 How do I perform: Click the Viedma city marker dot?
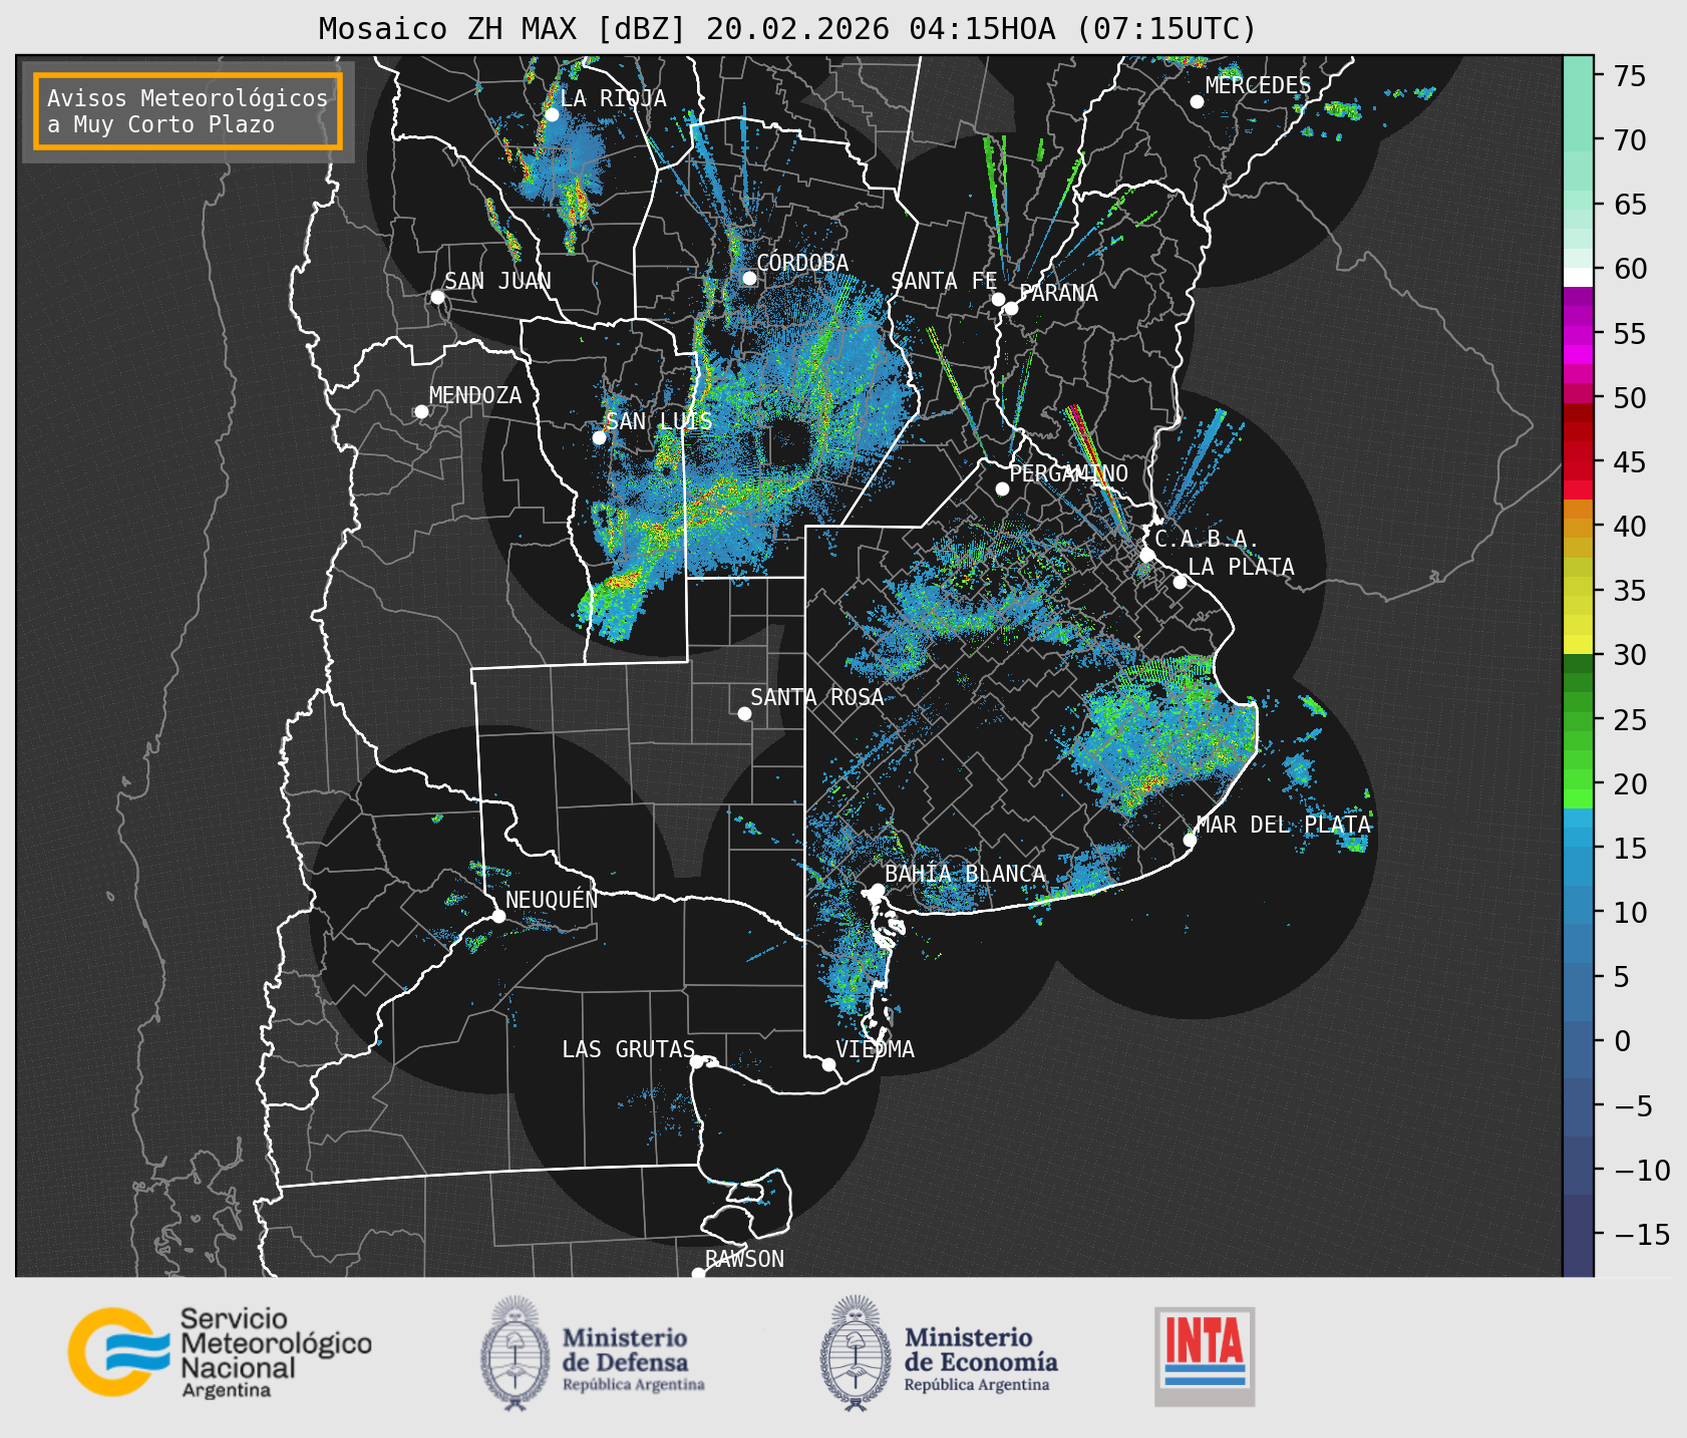[x=828, y=1064]
